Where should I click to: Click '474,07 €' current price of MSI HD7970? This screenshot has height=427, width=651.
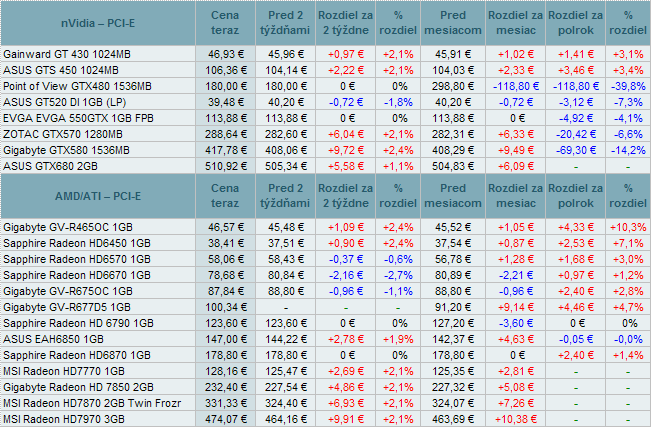(226, 420)
